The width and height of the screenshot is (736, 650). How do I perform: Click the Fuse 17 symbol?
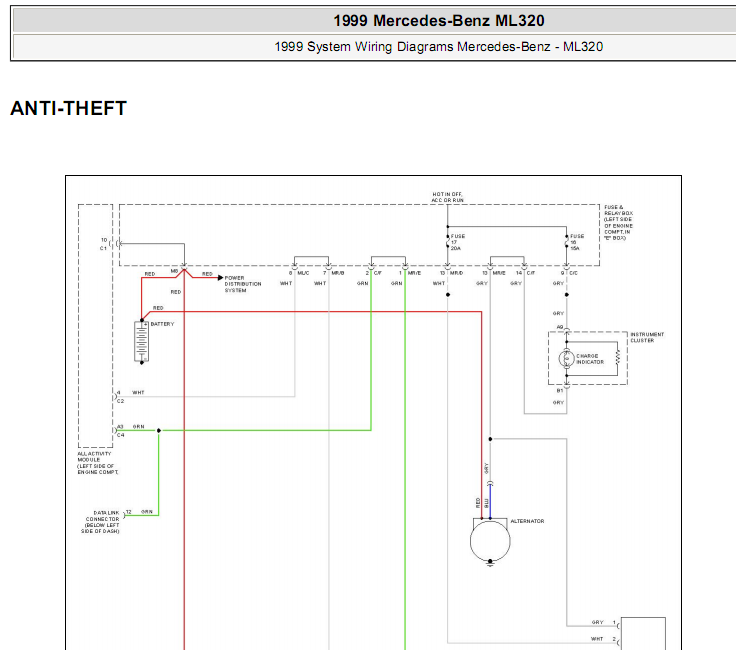[448, 242]
